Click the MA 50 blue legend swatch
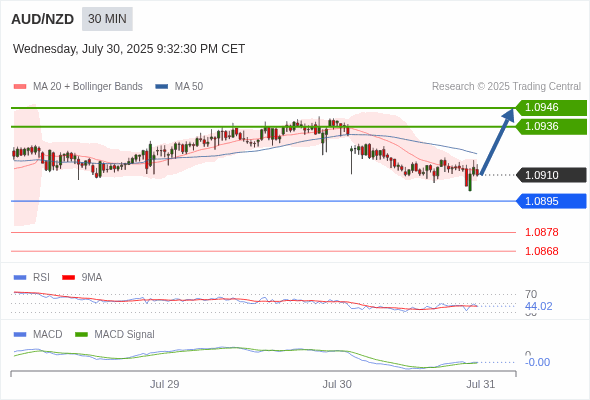The image size is (590, 400). coord(162,87)
